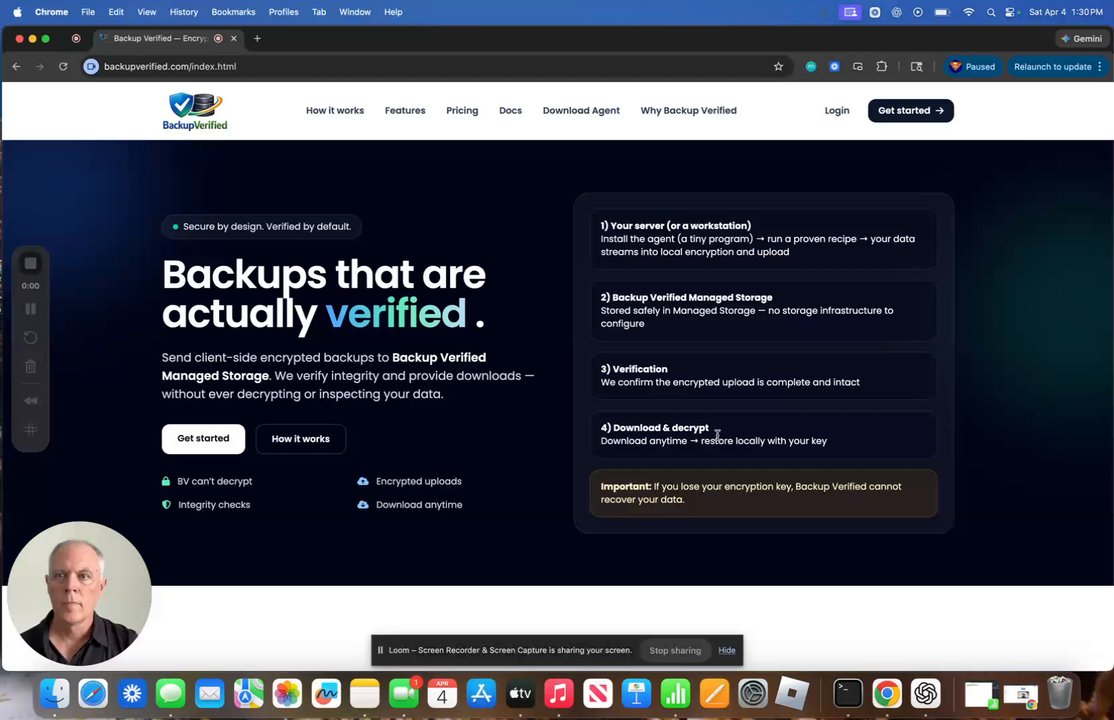Open the Chrome Extensions puzzle icon
The height and width of the screenshot is (720, 1114).
882,67
